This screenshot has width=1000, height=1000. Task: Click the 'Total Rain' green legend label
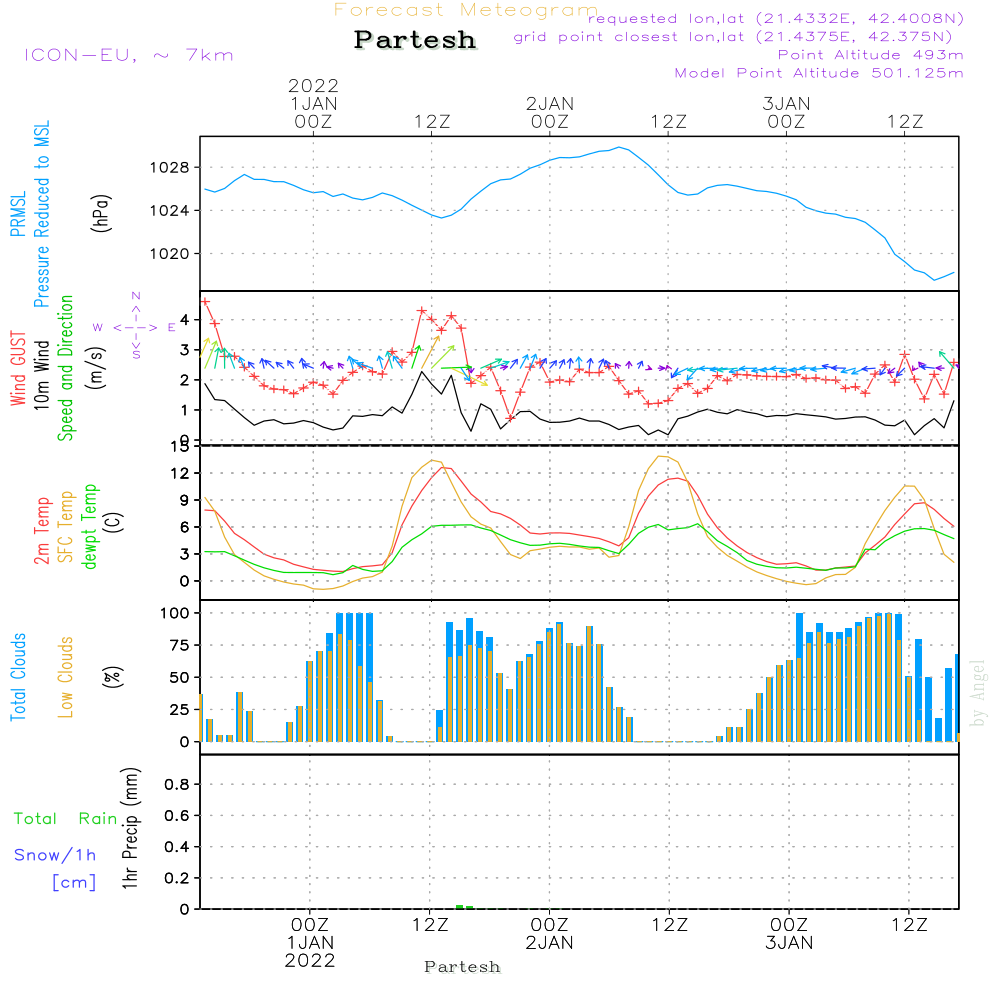click(x=66, y=818)
